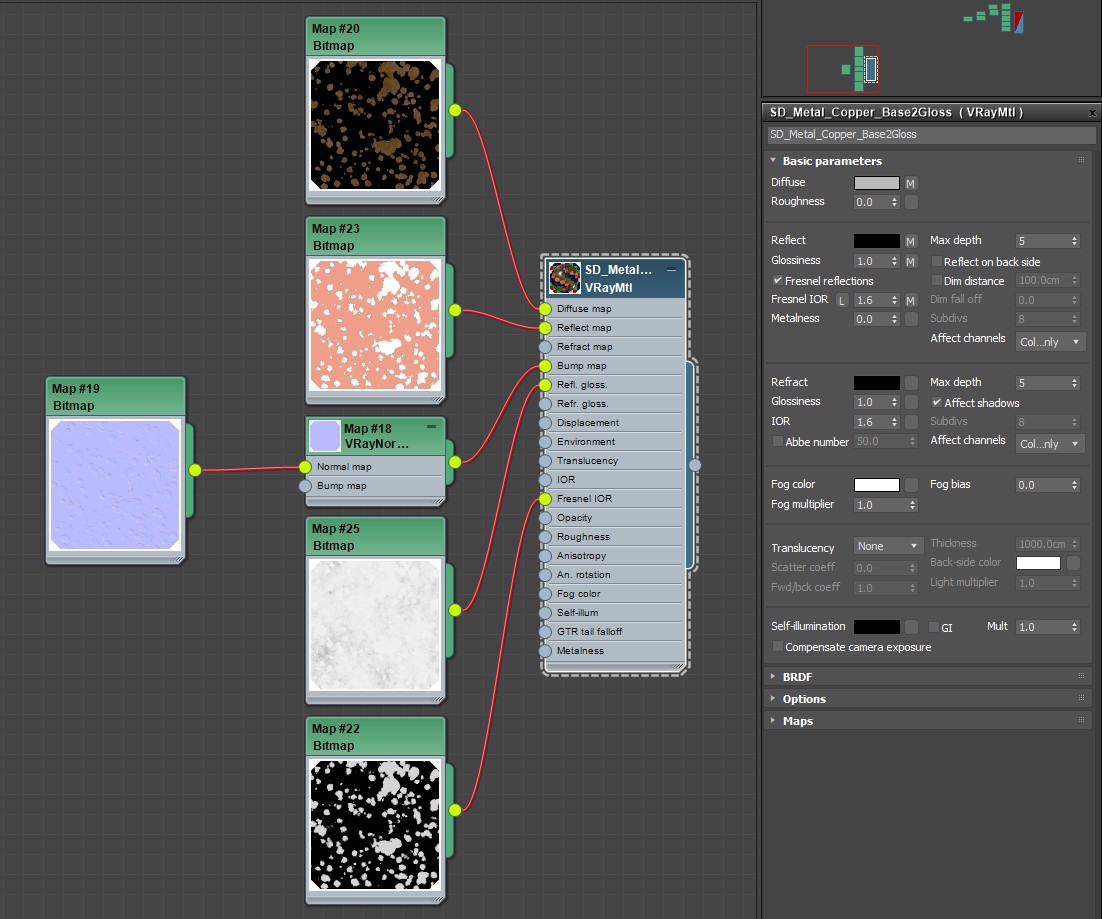Enable self-illumination GI checkbox
The height and width of the screenshot is (919, 1102).
click(934, 627)
